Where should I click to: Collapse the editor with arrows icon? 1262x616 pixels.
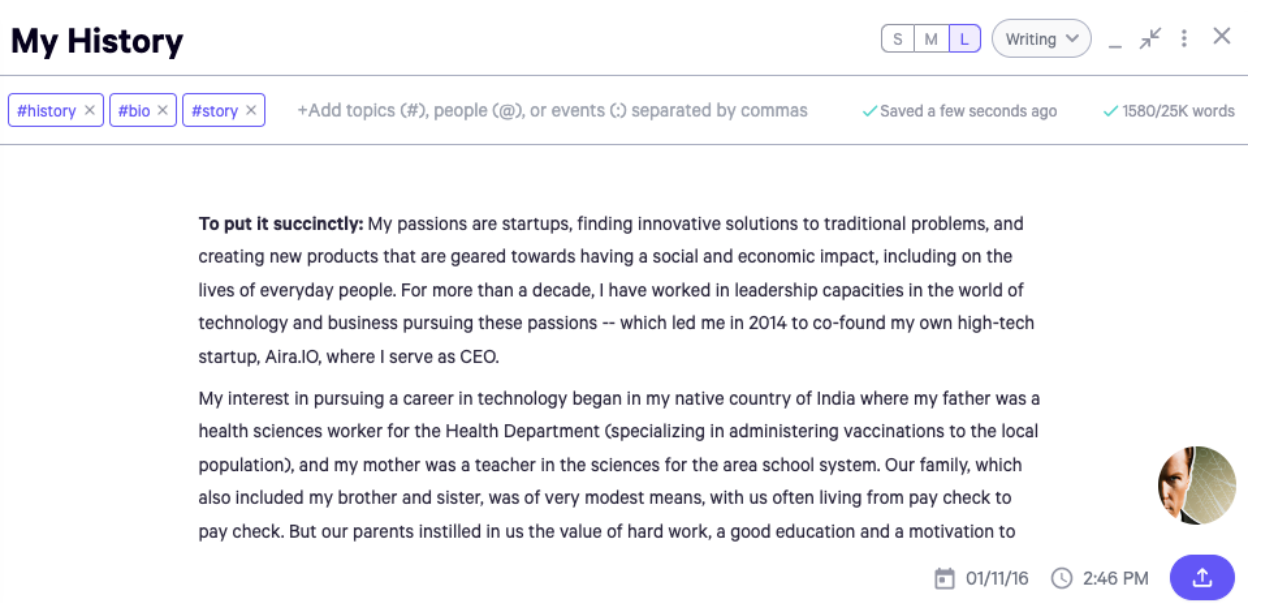(1151, 38)
